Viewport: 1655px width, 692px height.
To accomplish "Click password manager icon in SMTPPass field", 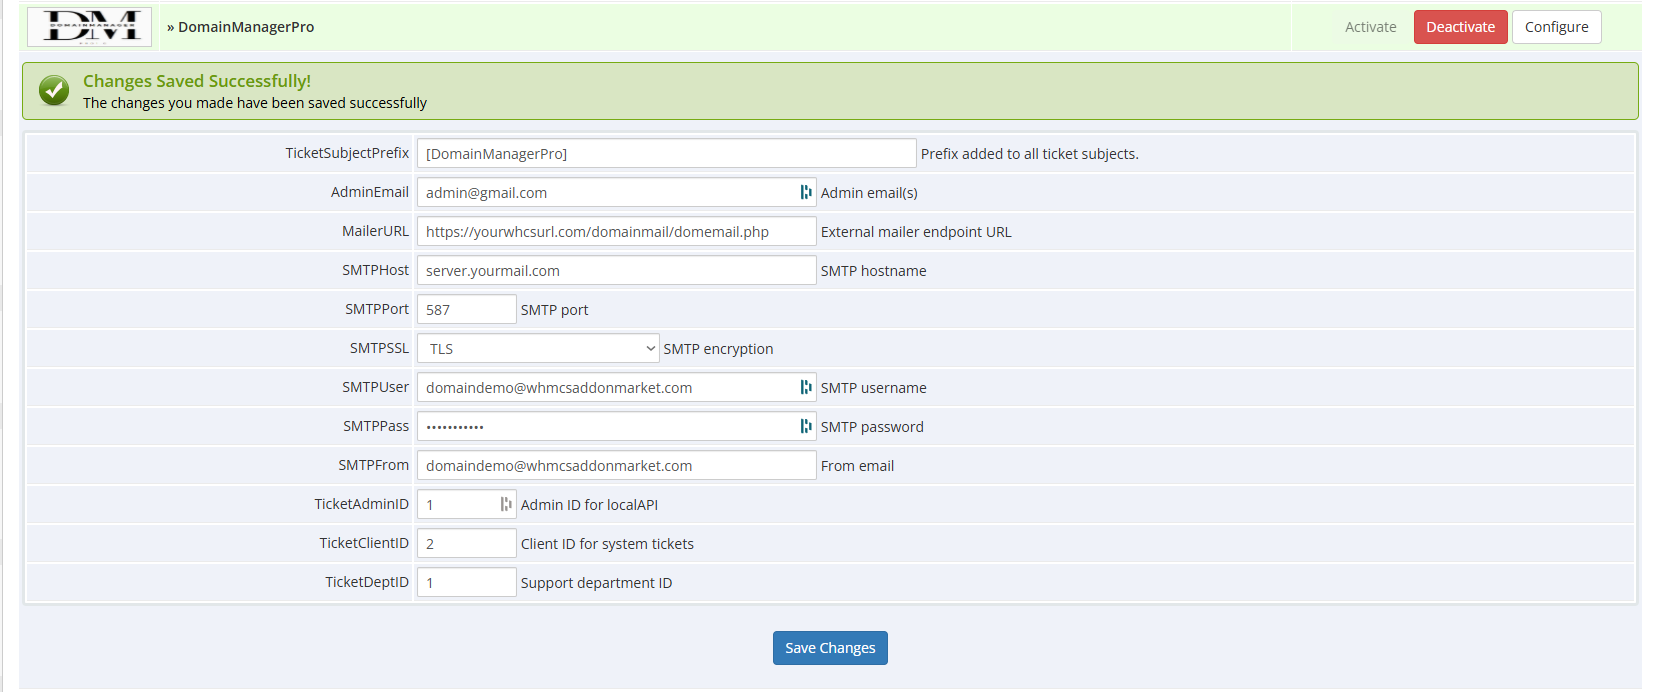I will click(x=805, y=426).
